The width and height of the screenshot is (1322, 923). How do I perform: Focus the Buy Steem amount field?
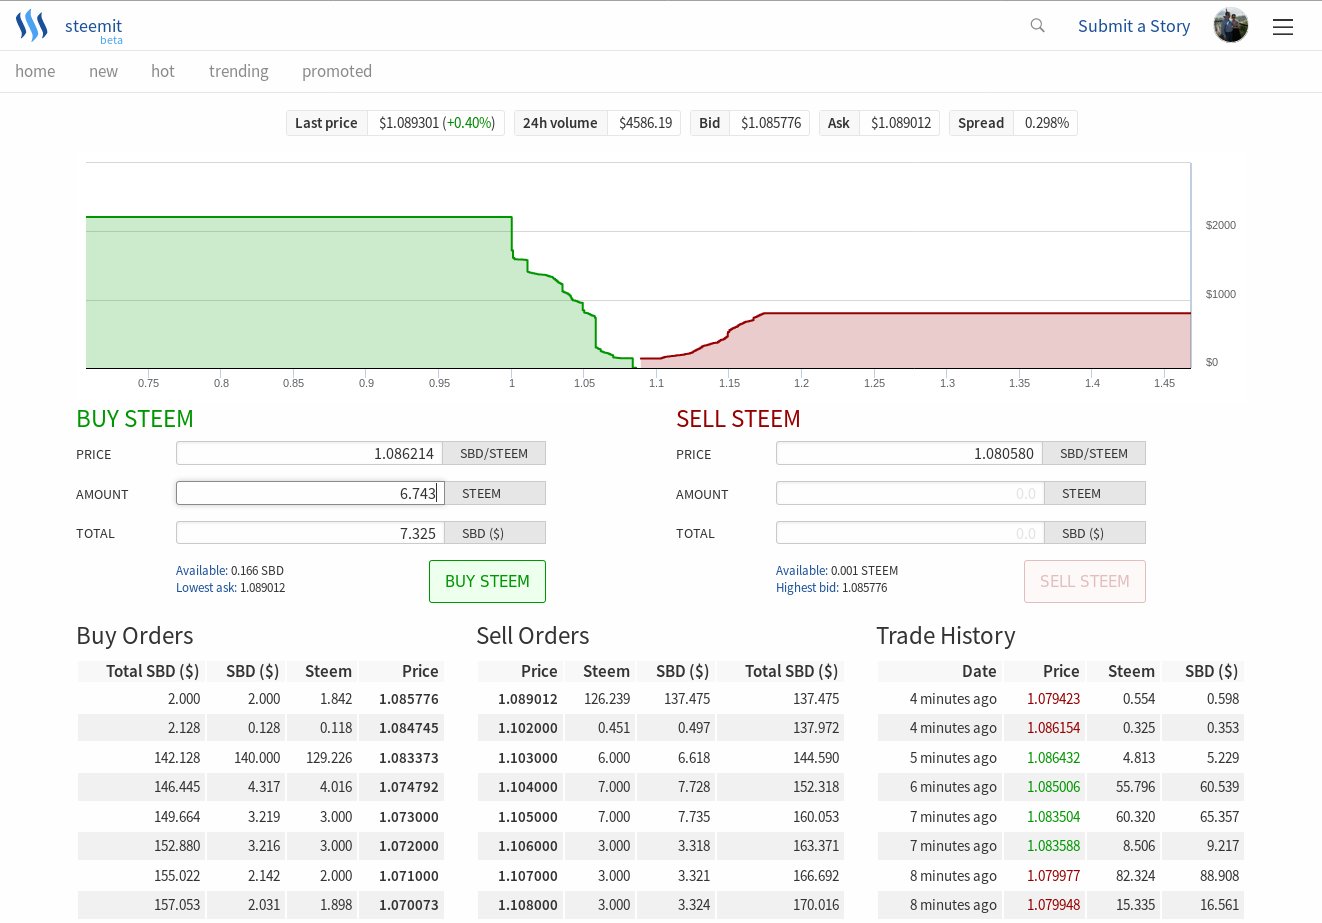[310, 493]
